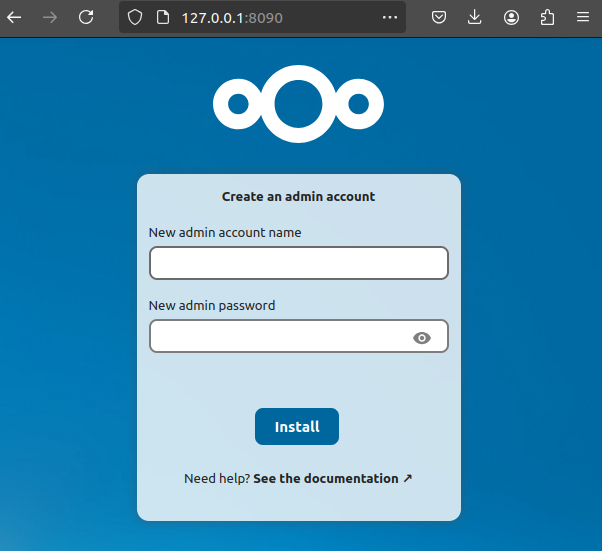
Task: Open the downloads panel
Action: pos(475,17)
